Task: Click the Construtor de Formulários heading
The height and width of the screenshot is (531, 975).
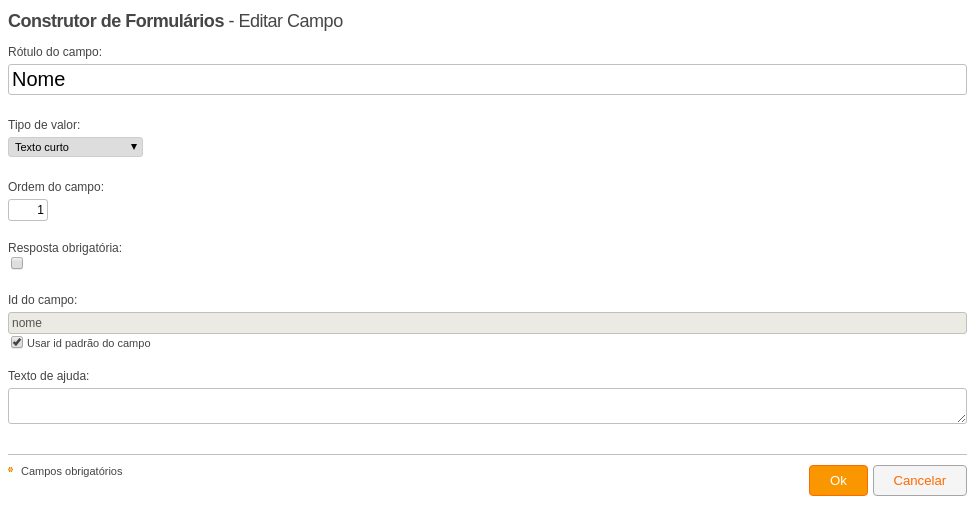Action: 116,21
